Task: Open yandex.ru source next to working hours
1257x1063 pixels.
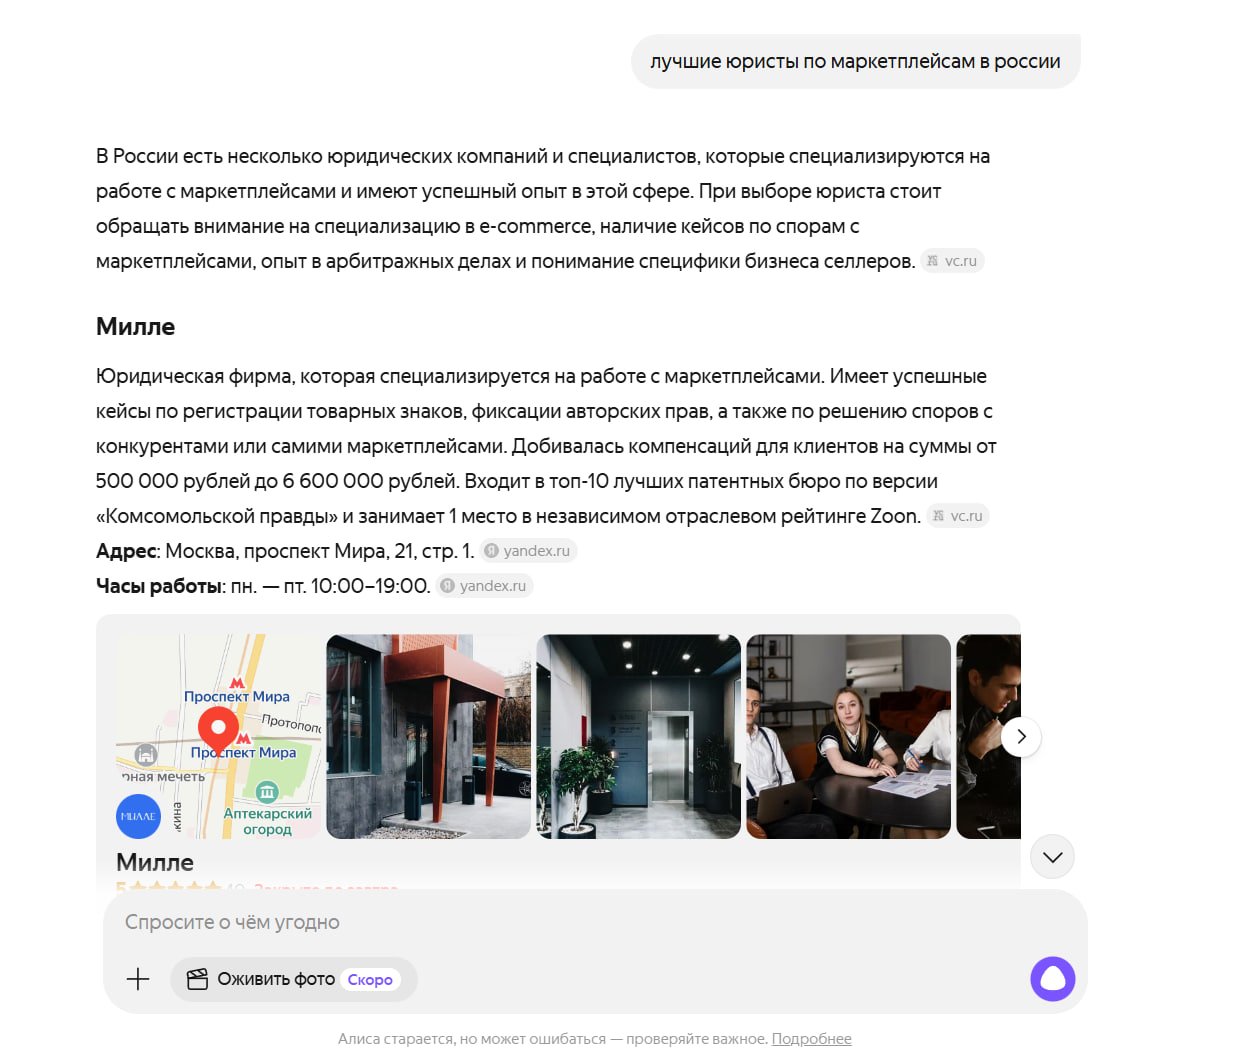Action: pos(484,586)
